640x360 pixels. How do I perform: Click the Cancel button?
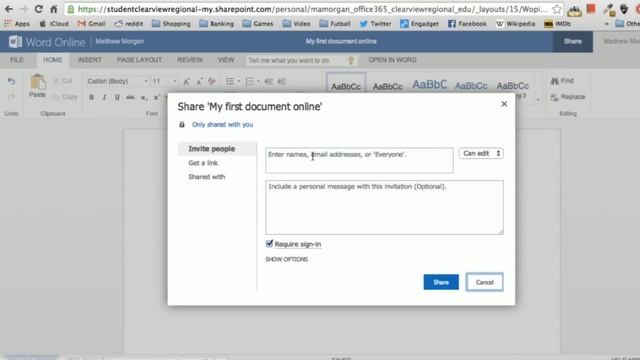pos(484,282)
